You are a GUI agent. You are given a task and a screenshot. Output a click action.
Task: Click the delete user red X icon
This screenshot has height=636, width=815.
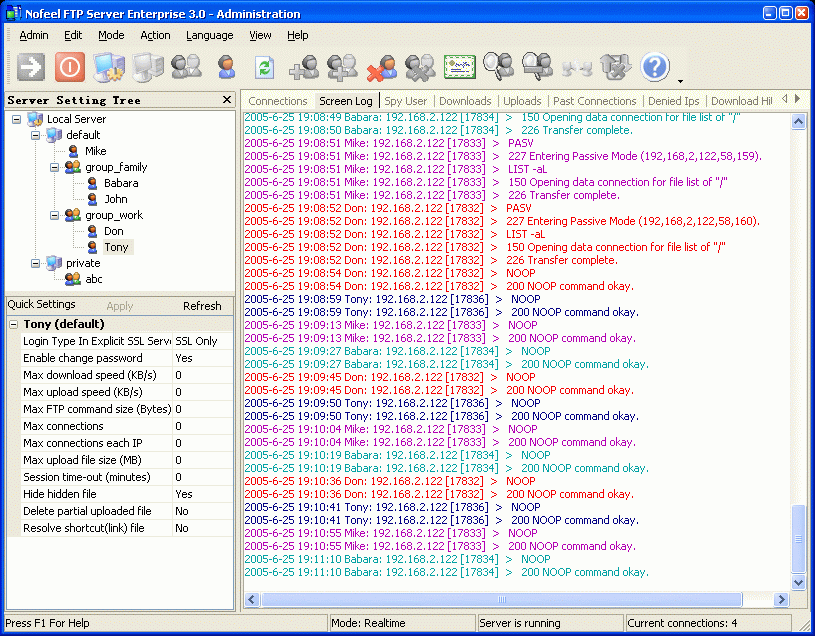(382, 68)
